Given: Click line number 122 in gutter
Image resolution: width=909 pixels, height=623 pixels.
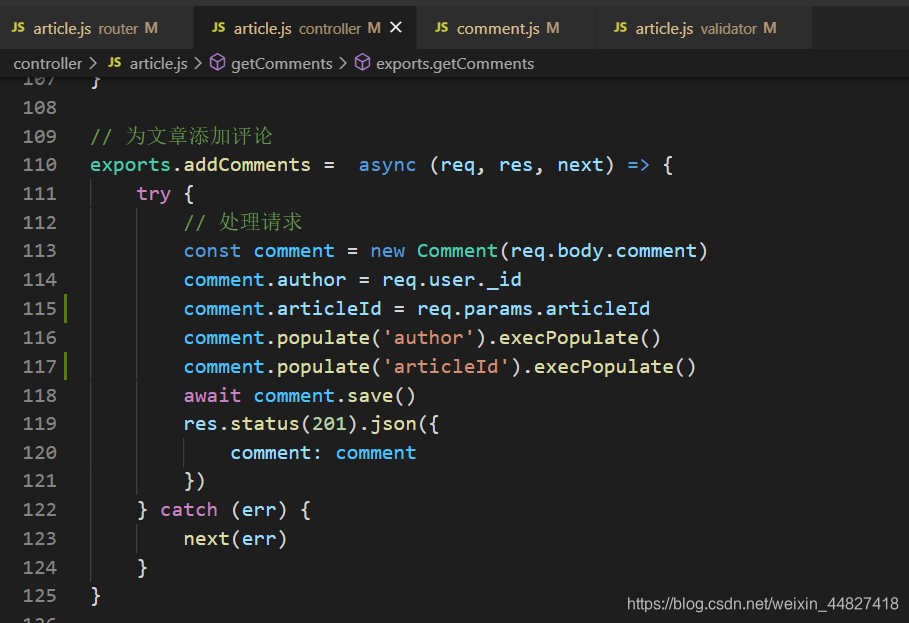Looking at the screenshot, I should point(39,510).
